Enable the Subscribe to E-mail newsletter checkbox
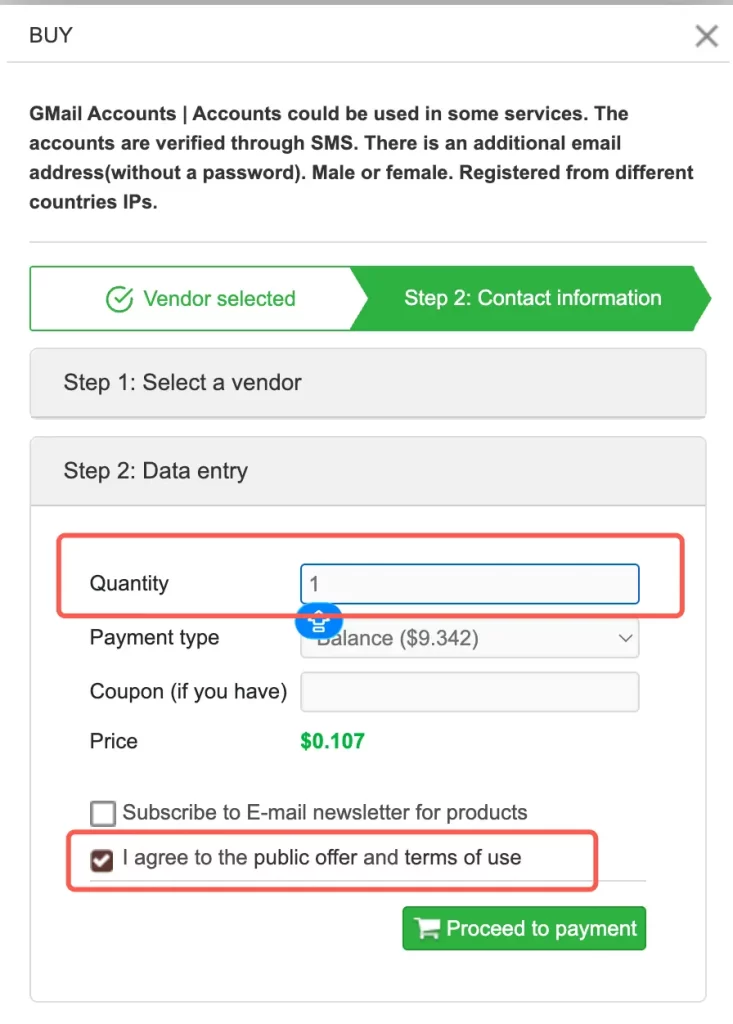Screen dimensions: 733x1024 102,813
